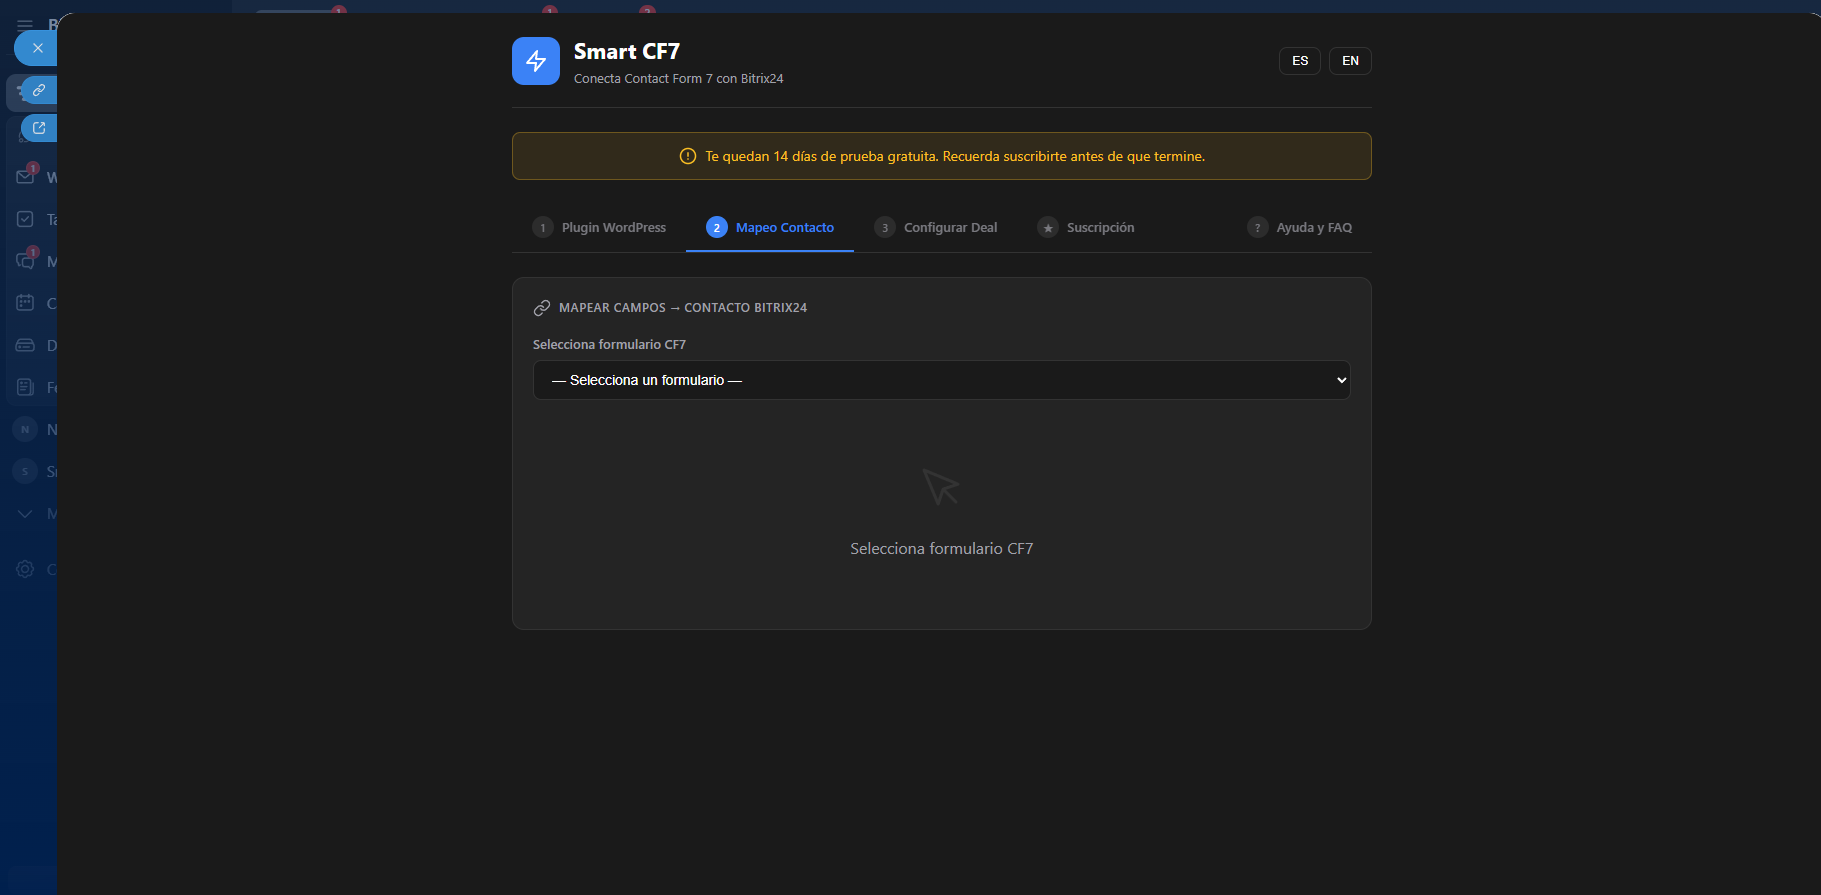Close the Smart CF7 slider panel

coord(37,48)
